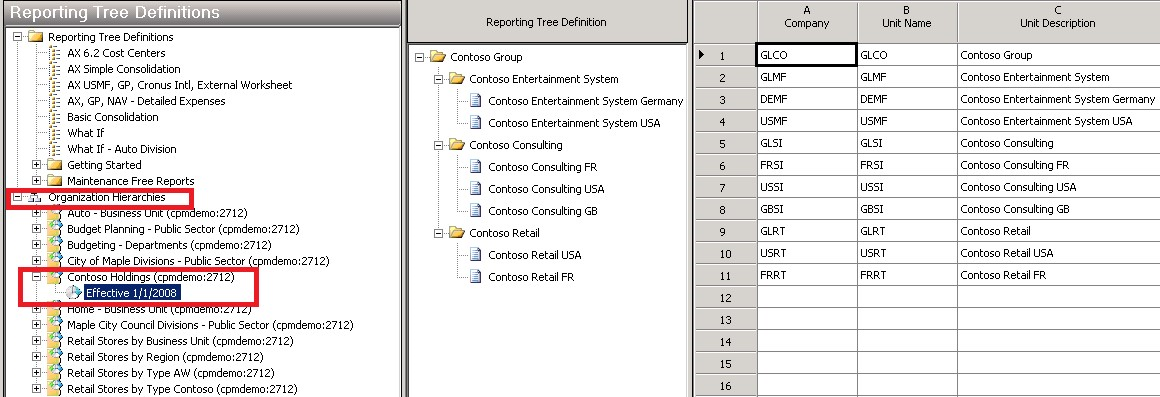
Task: Click the Retail Stores by Type AW icon
Action: (x=55, y=373)
